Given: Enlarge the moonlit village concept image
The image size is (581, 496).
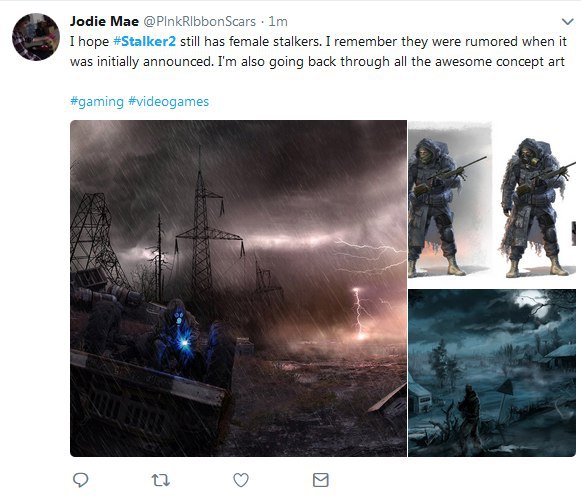Looking at the screenshot, I should coord(492,373).
